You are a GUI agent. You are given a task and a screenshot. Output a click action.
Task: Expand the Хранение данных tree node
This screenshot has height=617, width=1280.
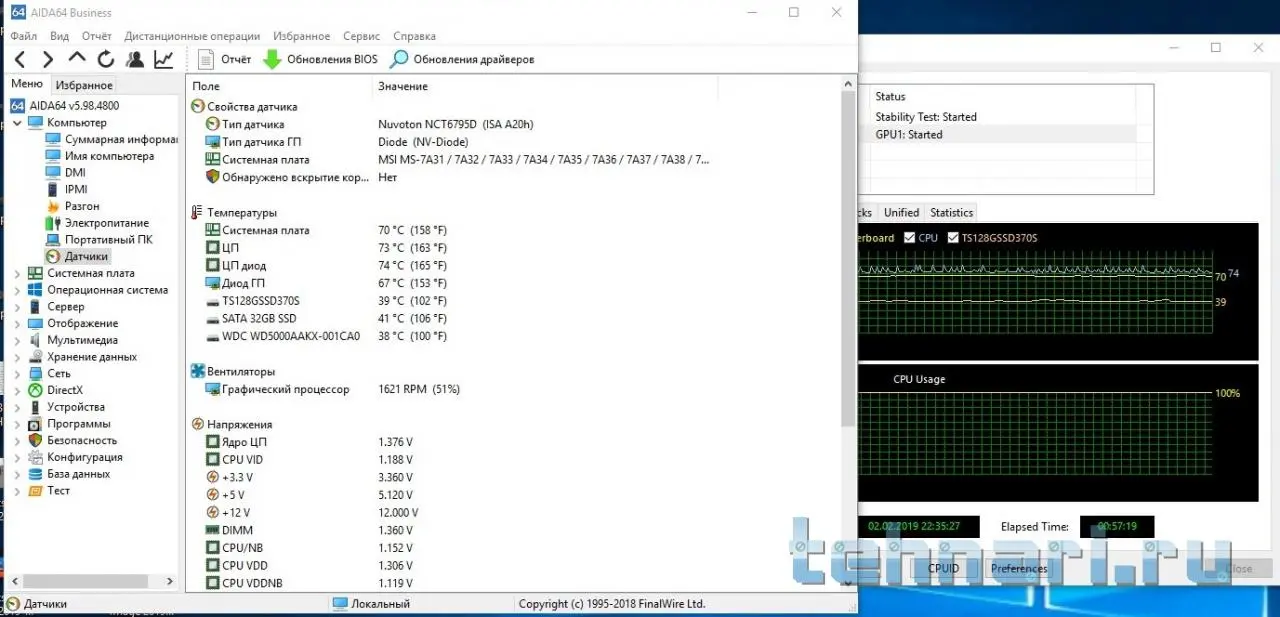(x=17, y=357)
